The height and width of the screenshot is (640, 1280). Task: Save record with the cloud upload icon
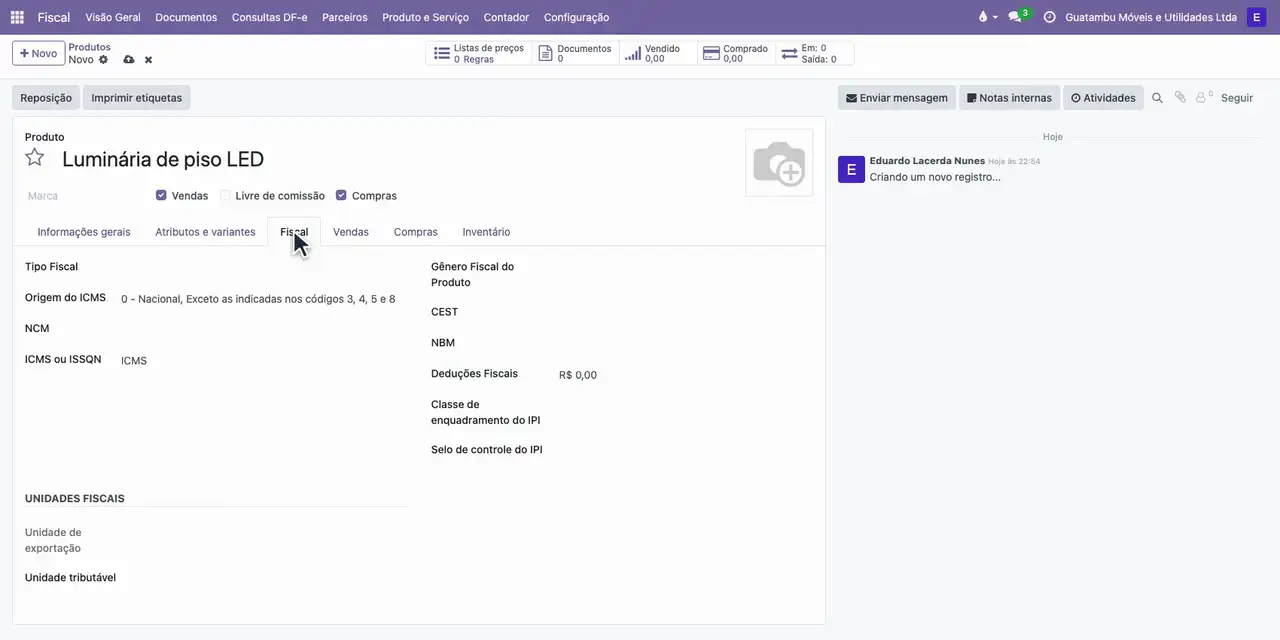tap(129, 60)
